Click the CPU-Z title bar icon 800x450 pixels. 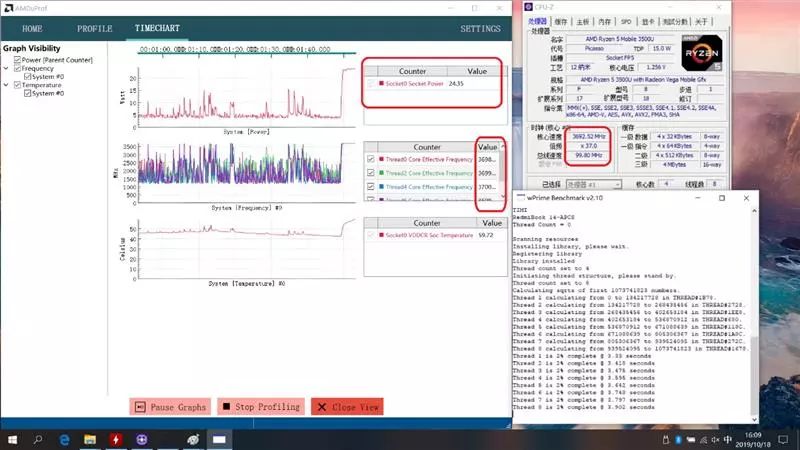click(x=529, y=7)
